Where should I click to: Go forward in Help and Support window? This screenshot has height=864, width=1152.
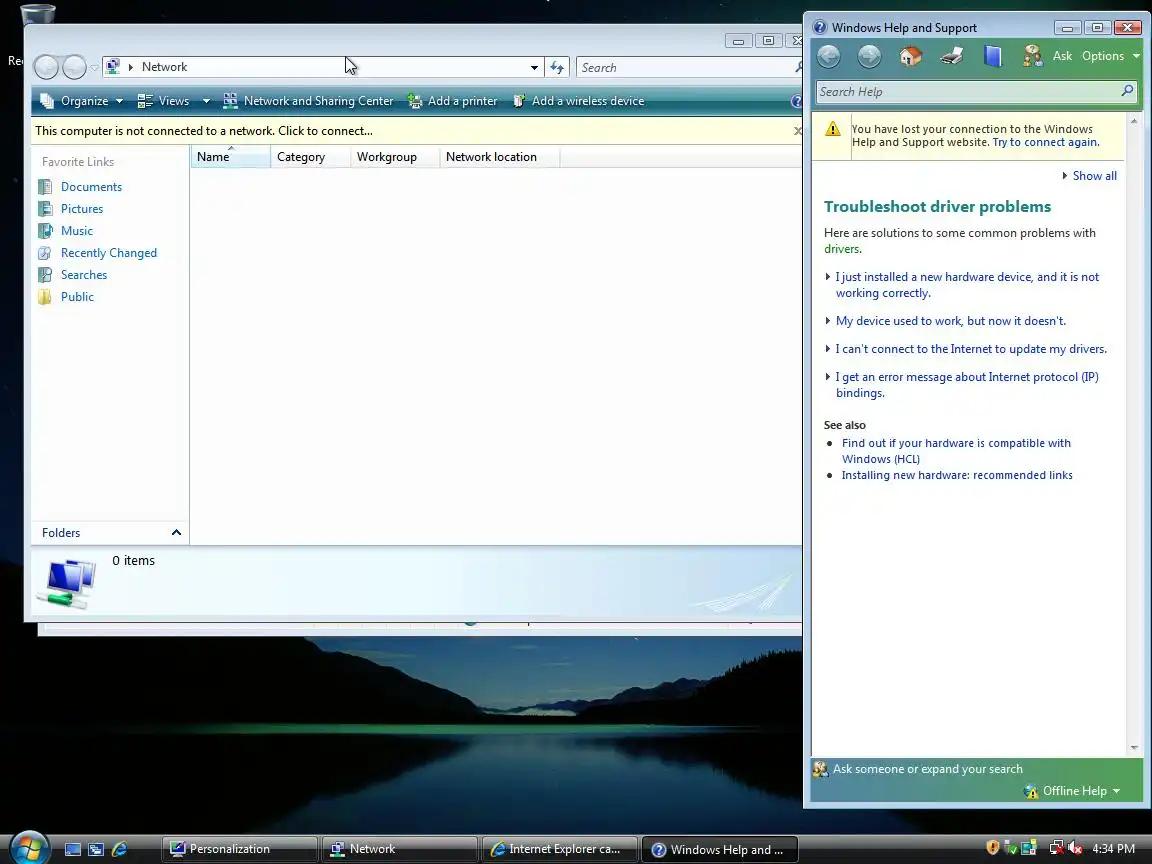(x=869, y=57)
